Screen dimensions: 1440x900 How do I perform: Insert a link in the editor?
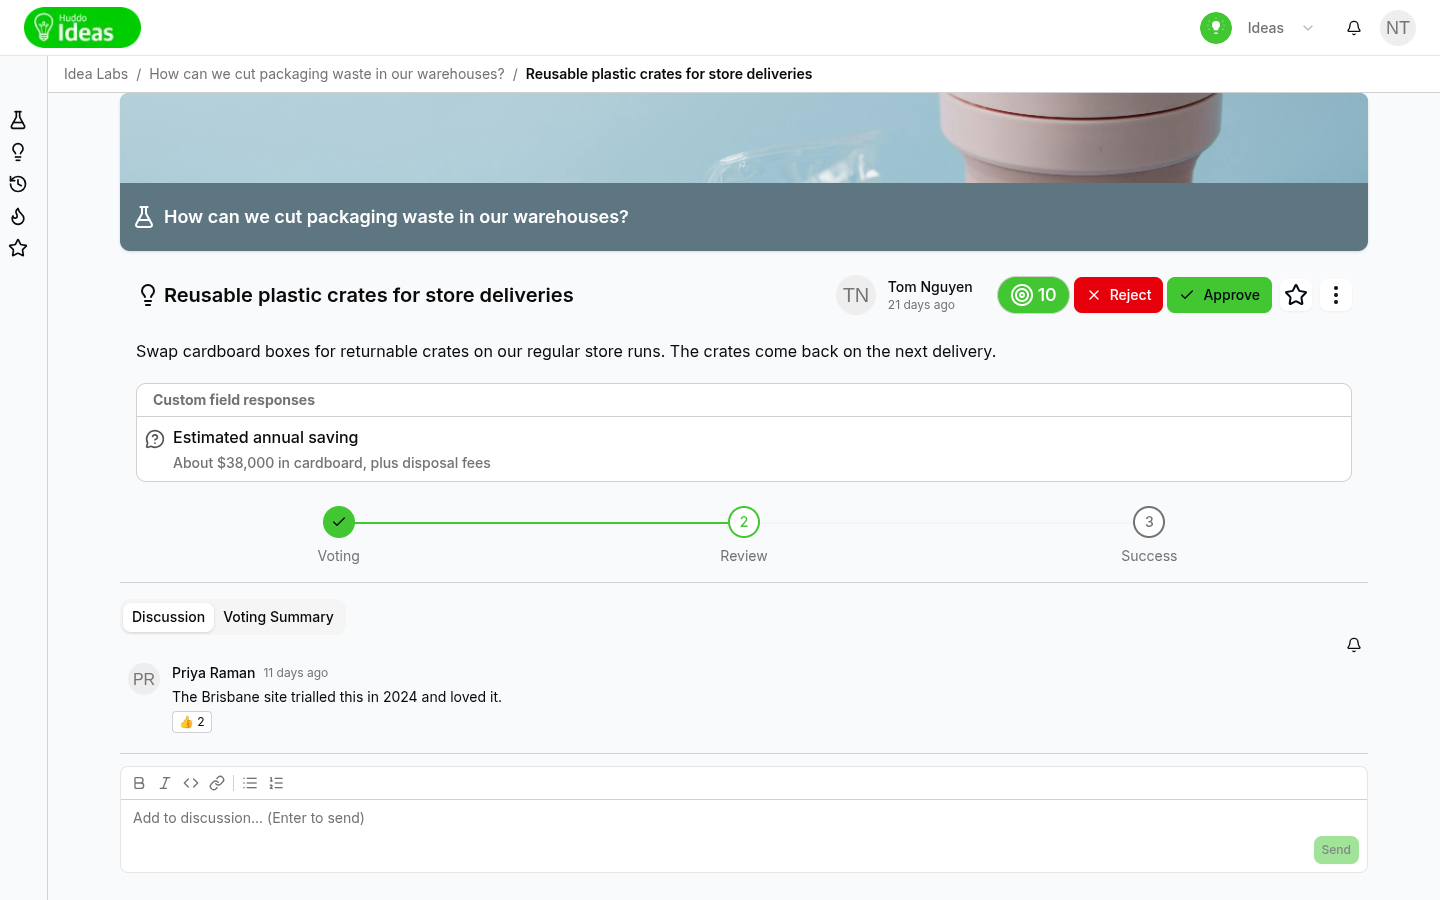pos(217,783)
